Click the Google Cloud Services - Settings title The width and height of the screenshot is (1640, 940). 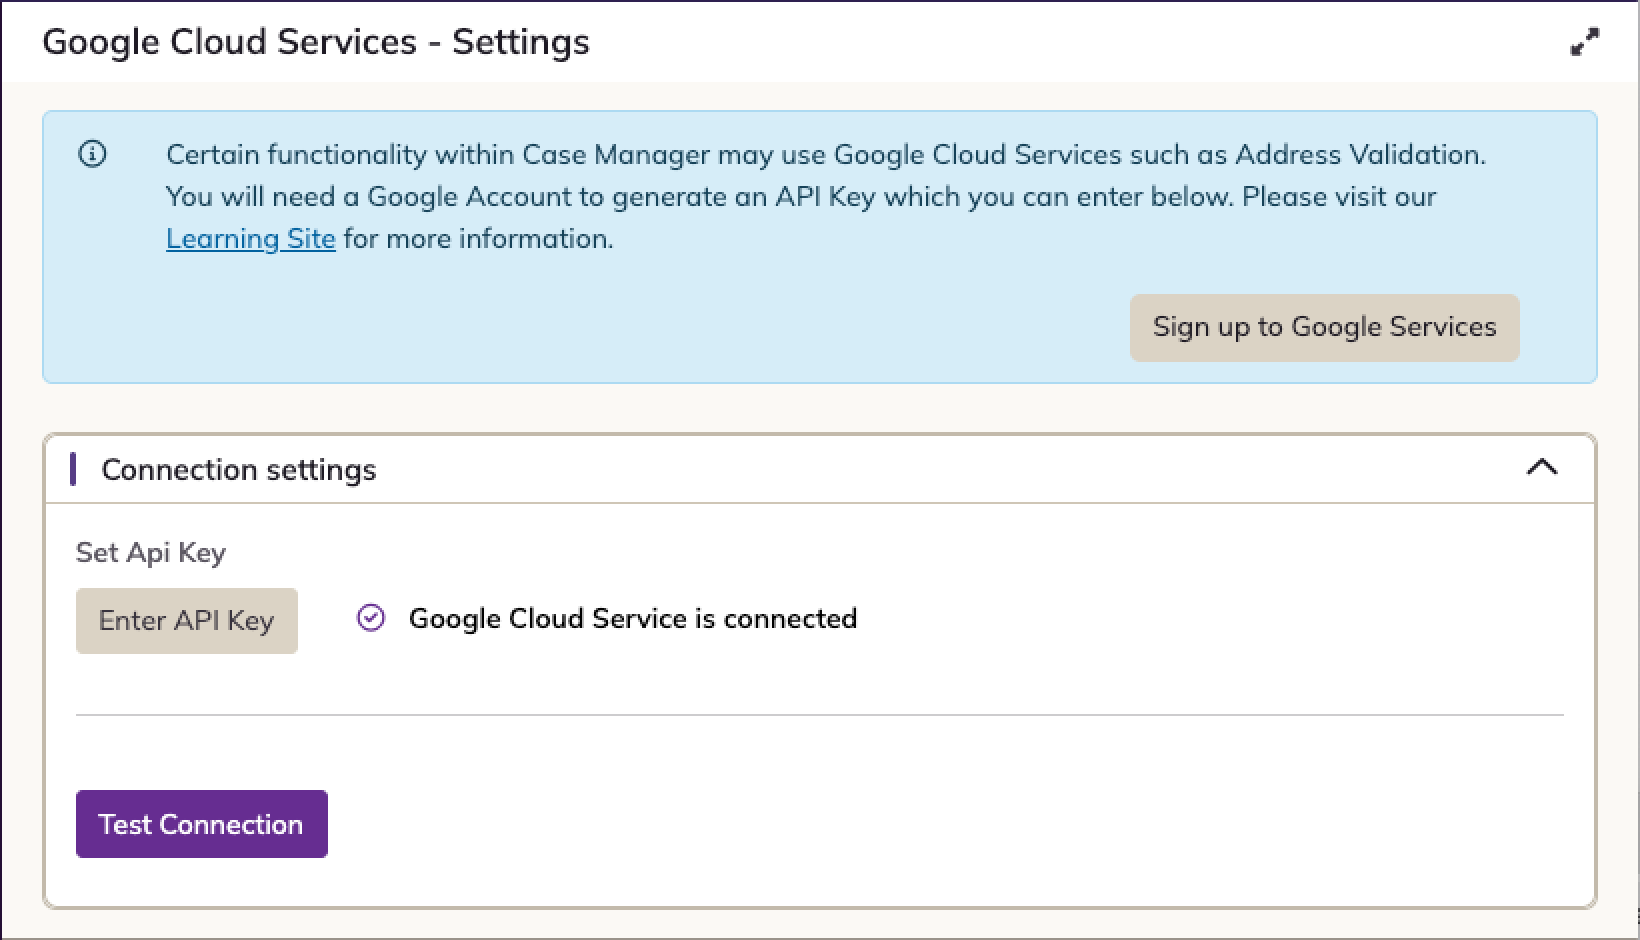pyautogui.click(x=316, y=42)
